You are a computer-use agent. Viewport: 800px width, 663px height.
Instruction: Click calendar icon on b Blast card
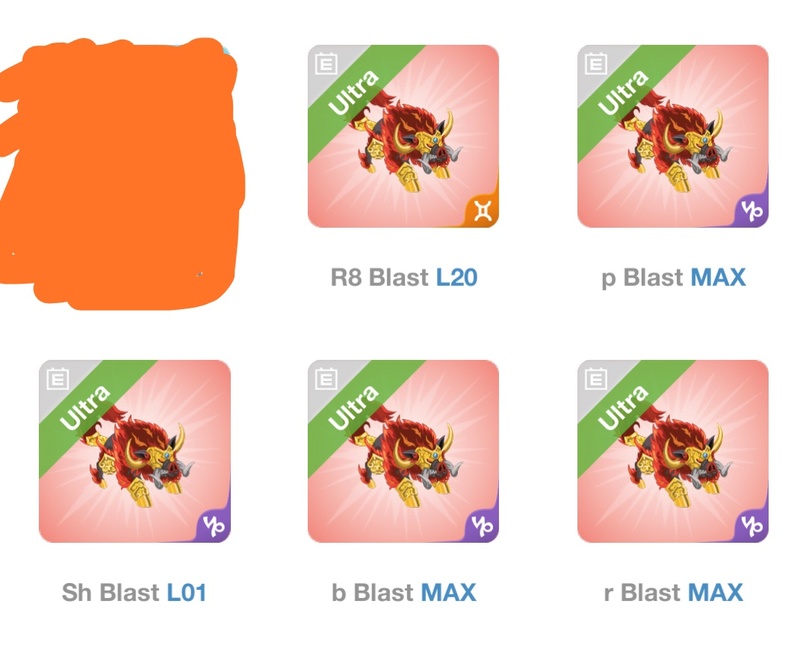click(x=326, y=379)
